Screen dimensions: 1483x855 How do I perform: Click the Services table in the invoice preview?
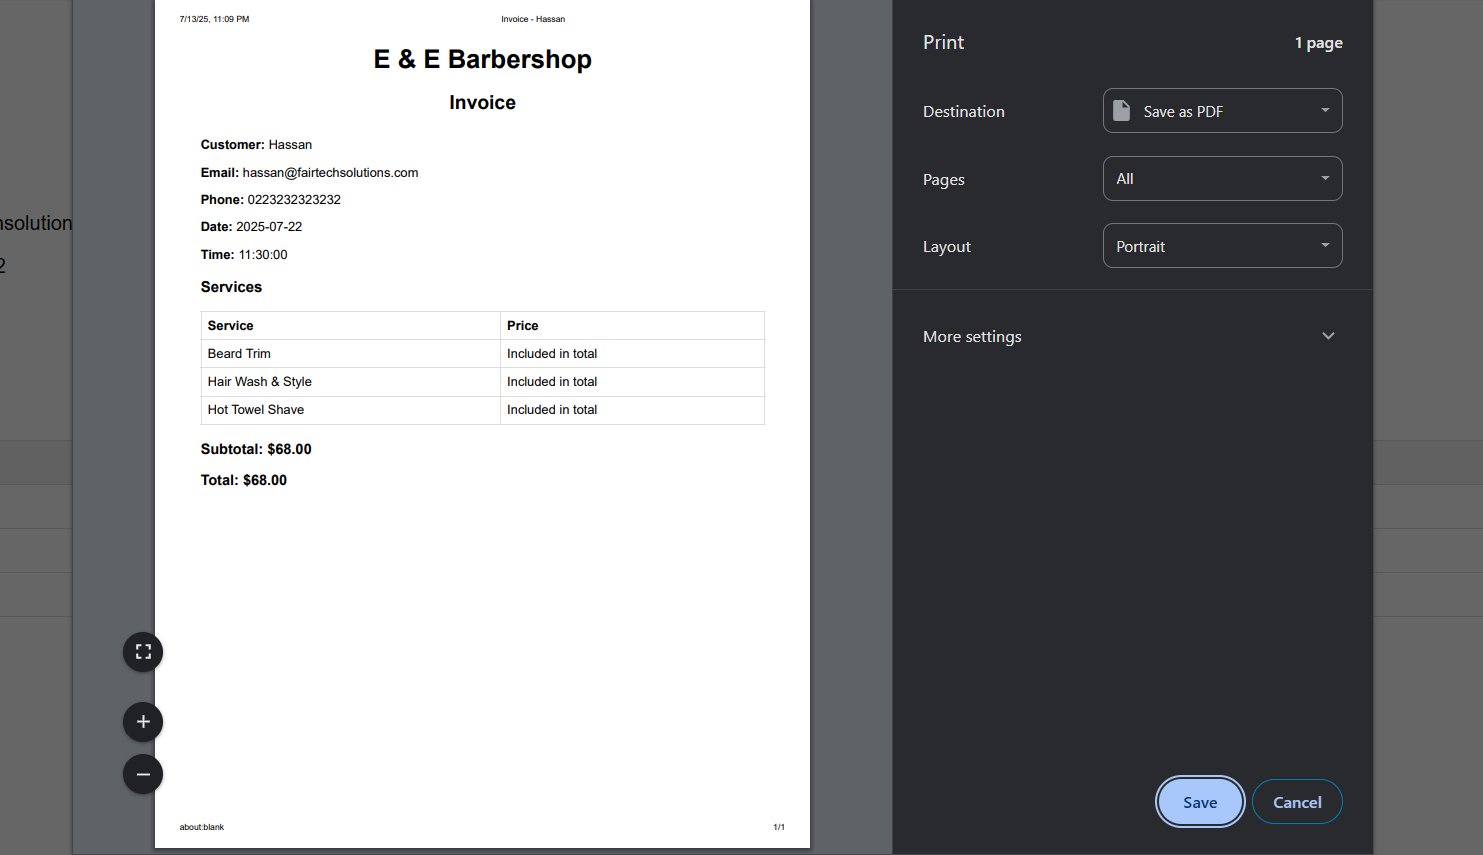[482, 368]
